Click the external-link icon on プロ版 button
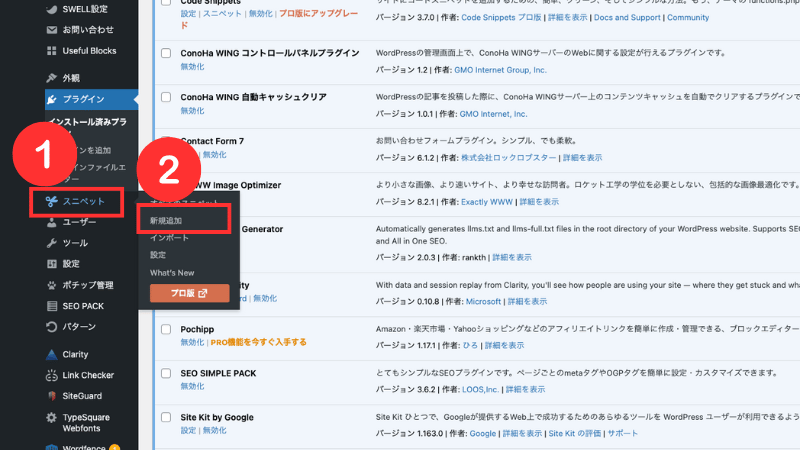 [x=203, y=293]
